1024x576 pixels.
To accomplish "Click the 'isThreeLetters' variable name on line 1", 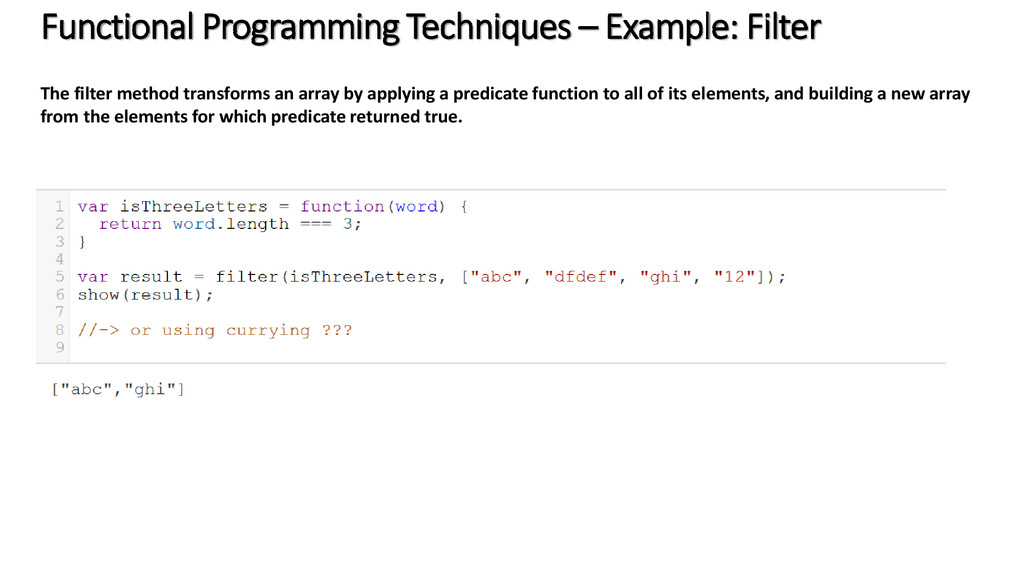I will pos(193,206).
